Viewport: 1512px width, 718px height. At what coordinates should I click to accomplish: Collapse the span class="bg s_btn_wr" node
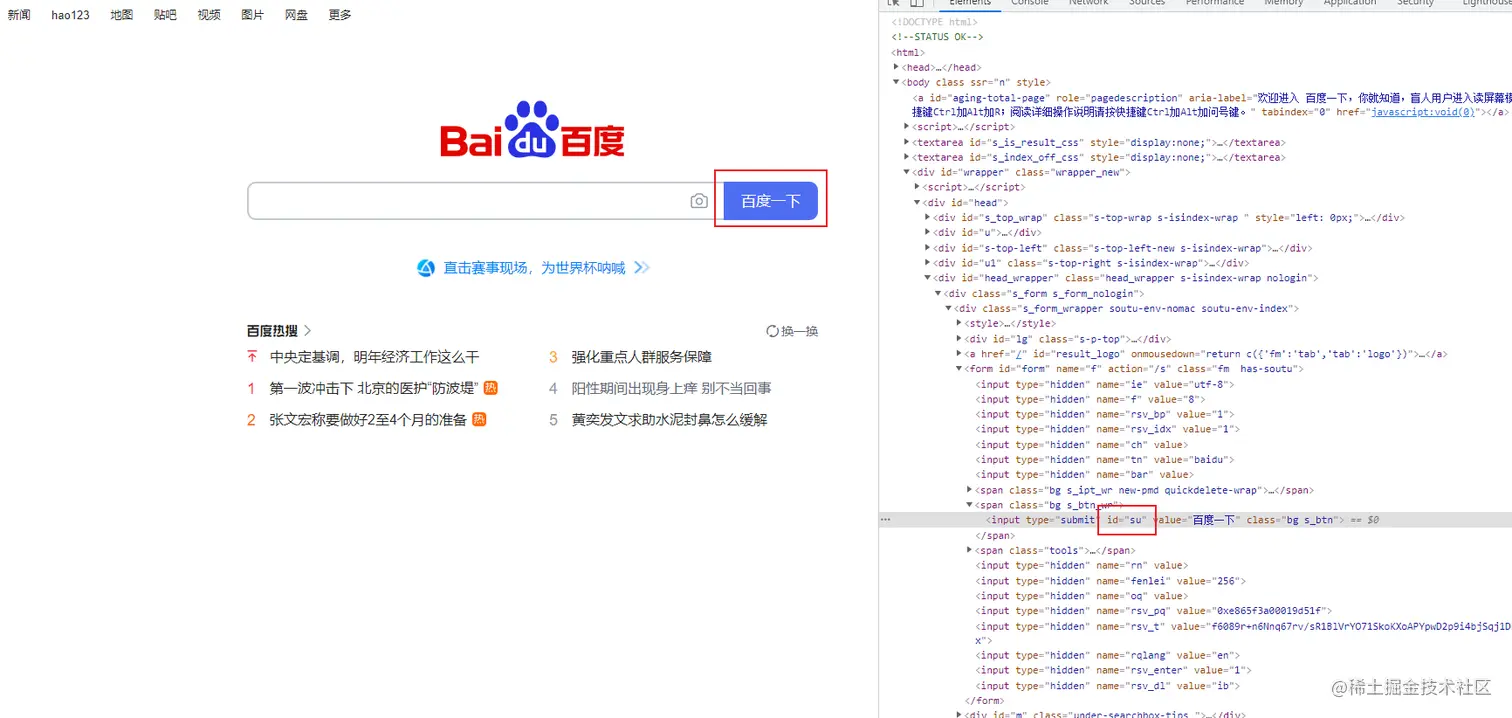[x=970, y=505]
